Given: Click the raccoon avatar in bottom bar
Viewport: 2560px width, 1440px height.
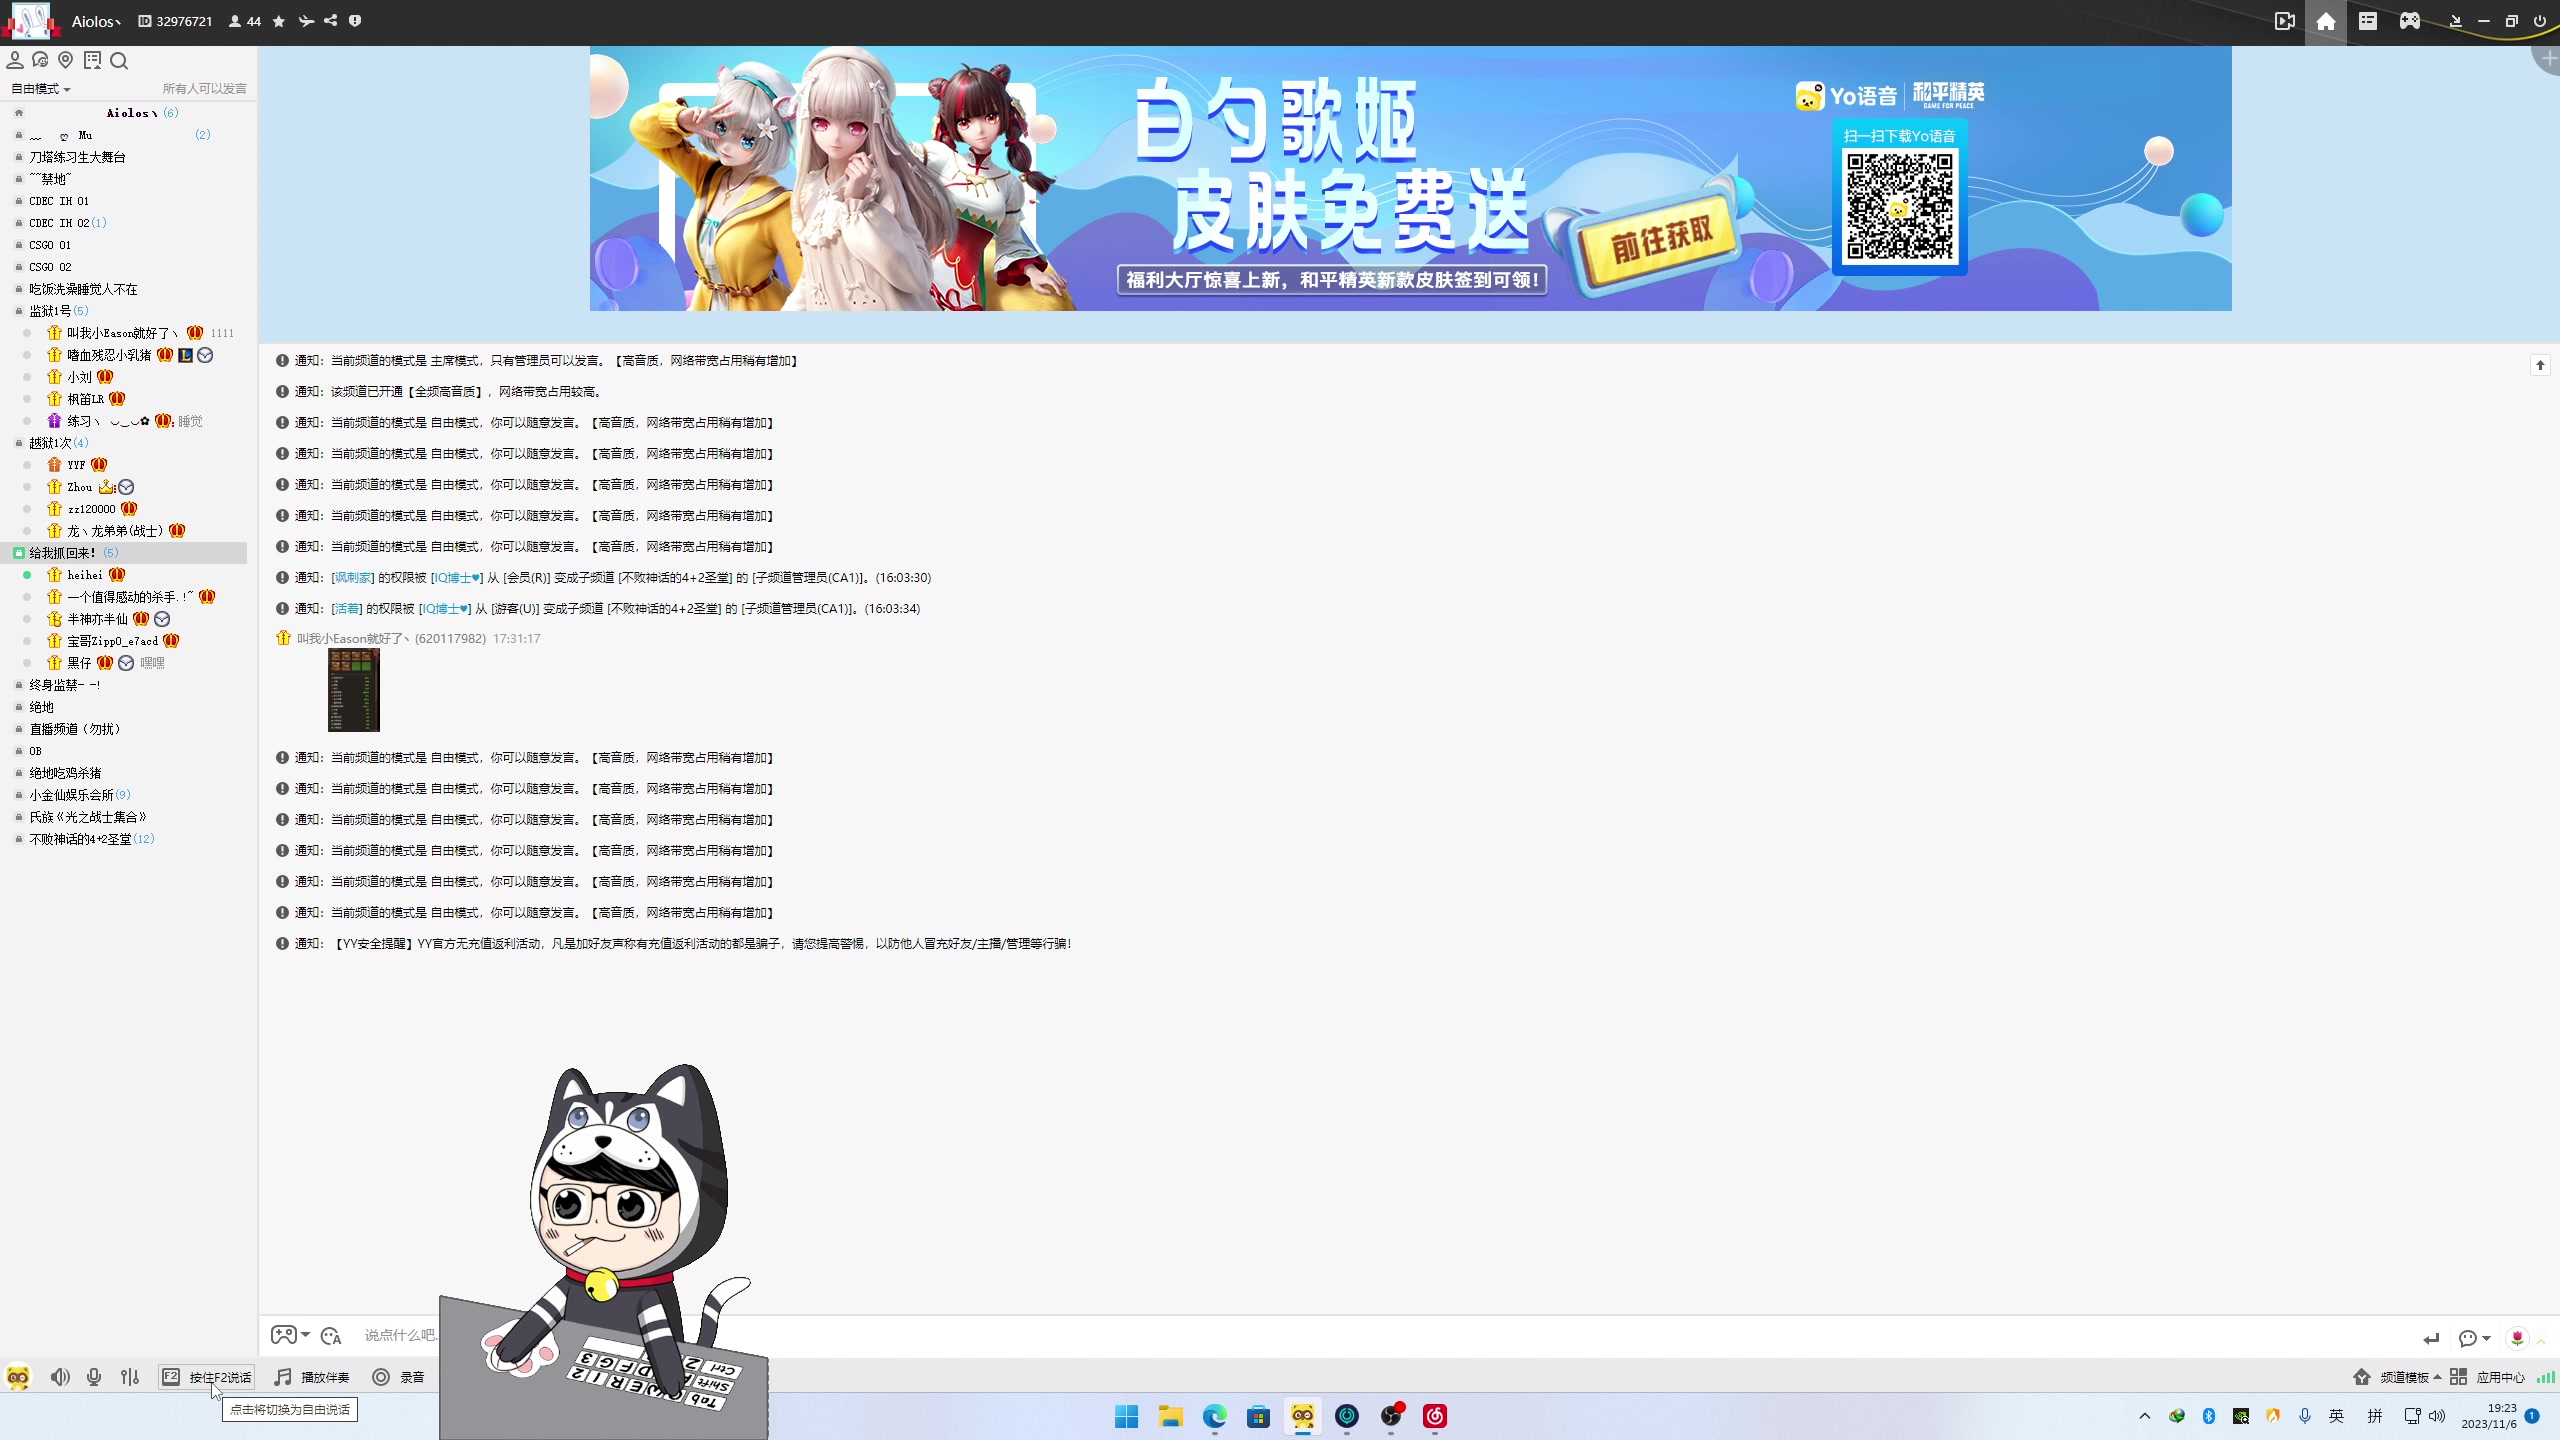Looking at the screenshot, I should coord(18,1377).
